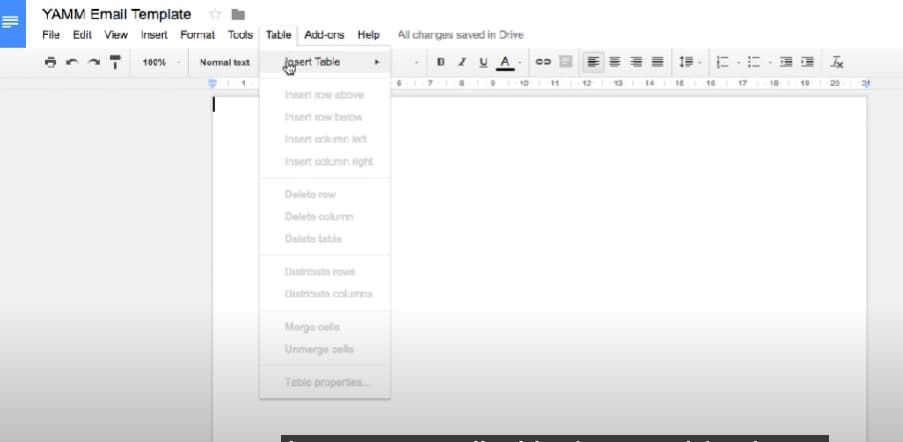The width and height of the screenshot is (903, 442).
Task: Open the Line spacing dropdown
Action: (x=690, y=62)
